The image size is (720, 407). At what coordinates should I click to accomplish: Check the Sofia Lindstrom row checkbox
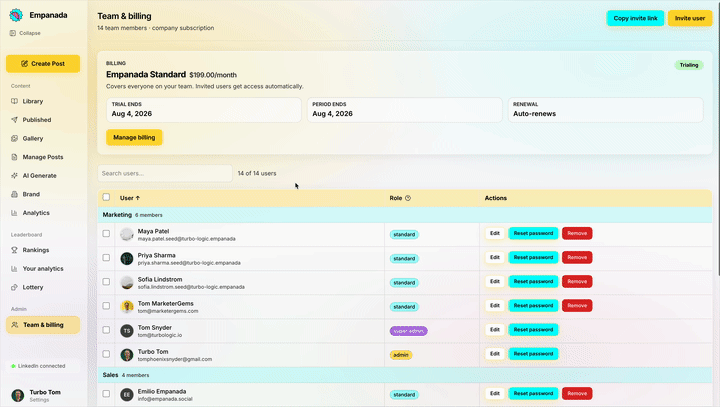(106, 282)
